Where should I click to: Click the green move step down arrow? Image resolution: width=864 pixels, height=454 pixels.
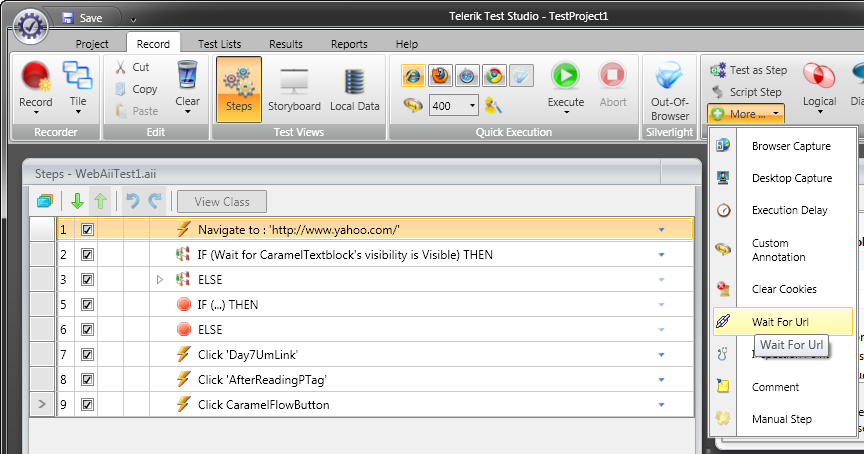pyautogui.click(x=77, y=202)
